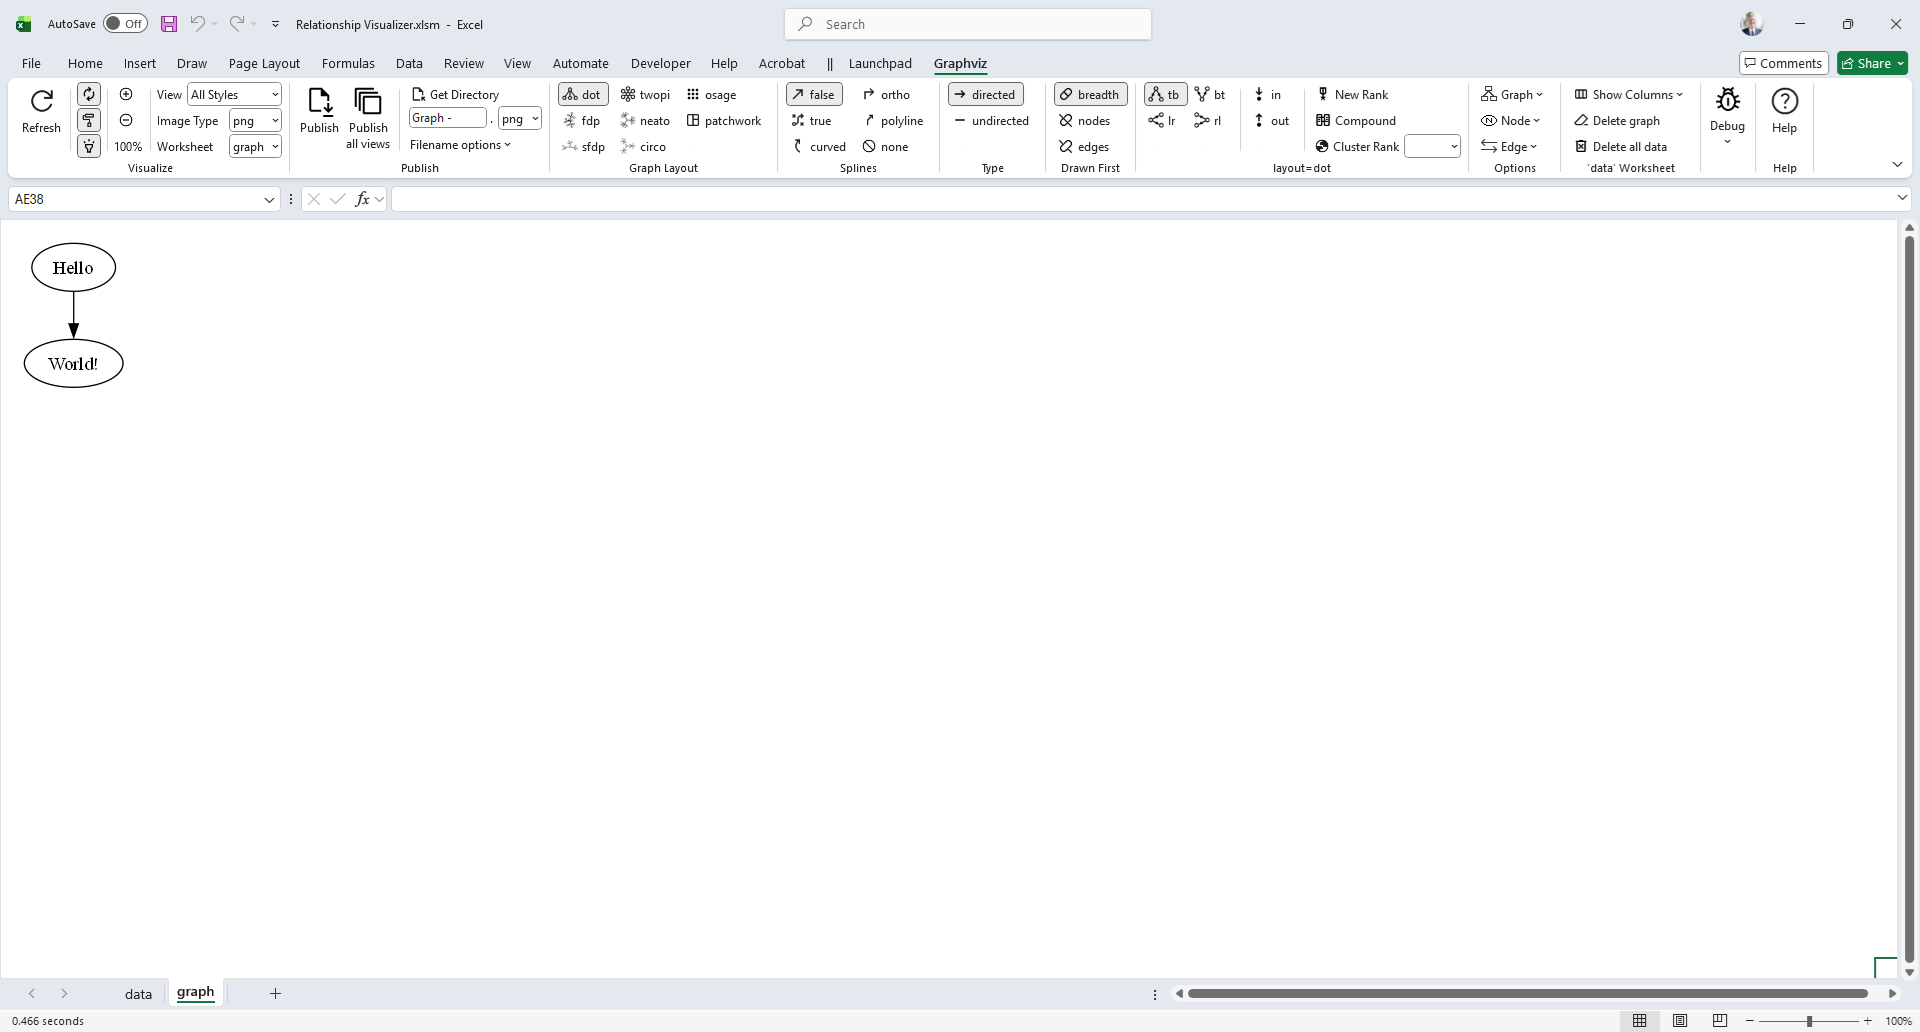1920x1032 pixels.
Task: Click the Get Directory icon
Action: [419, 95]
